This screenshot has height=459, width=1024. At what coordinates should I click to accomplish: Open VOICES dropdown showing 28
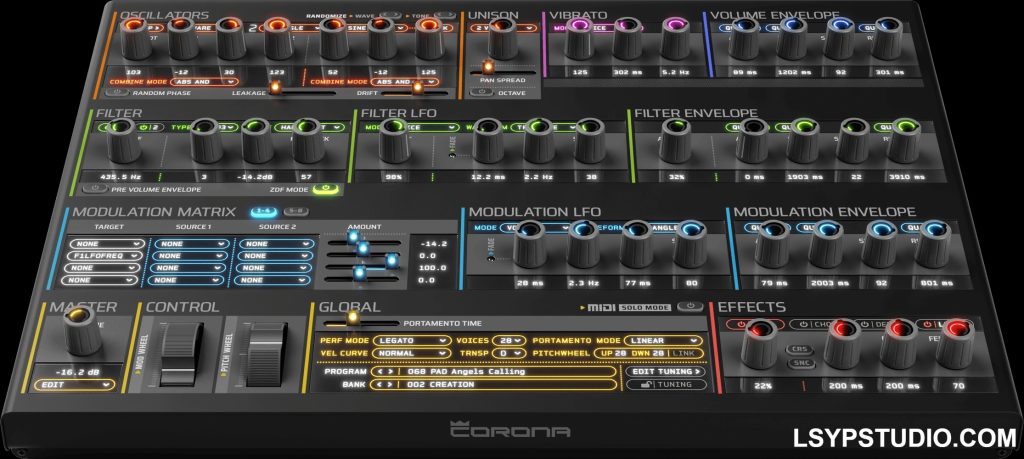click(x=509, y=340)
